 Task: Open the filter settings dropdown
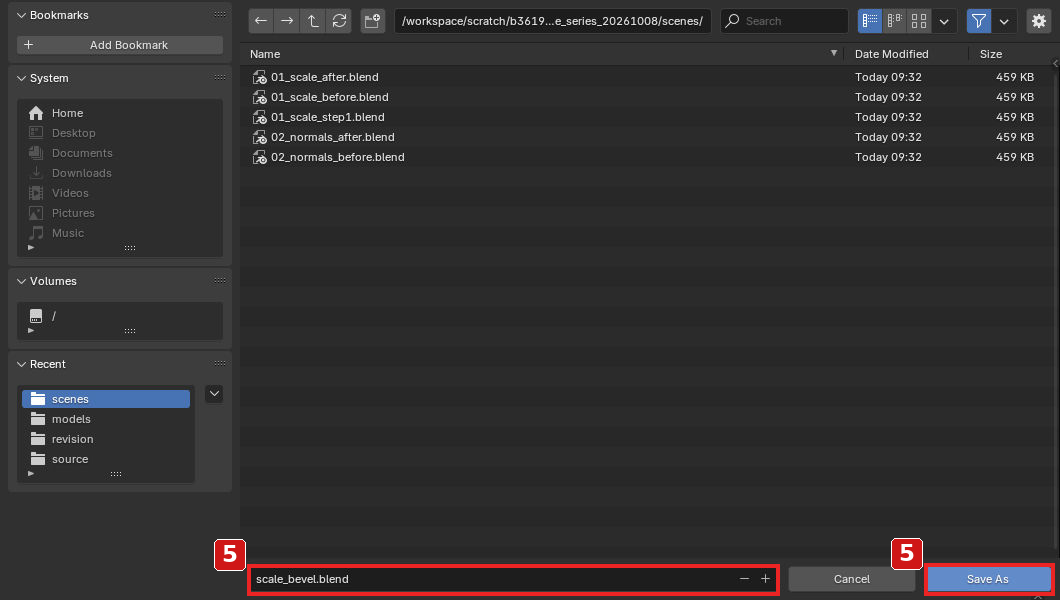point(1005,21)
